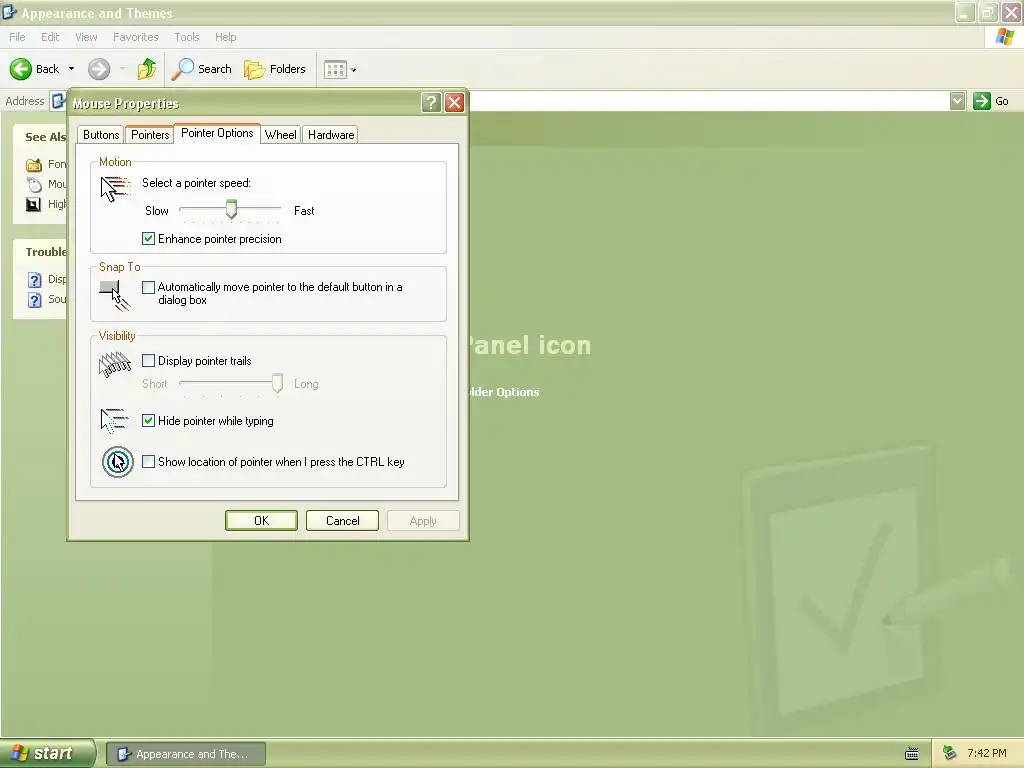This screenshot has width=1024, height=768.
Task: Close Mouse Properties with red X
Action: (454, 103)
